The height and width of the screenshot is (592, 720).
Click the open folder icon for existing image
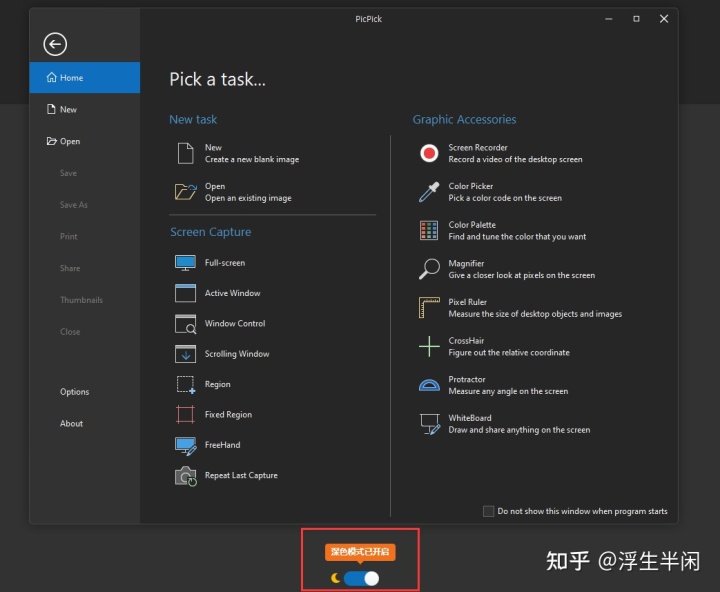pyautogui.click(x=186, y=192)
